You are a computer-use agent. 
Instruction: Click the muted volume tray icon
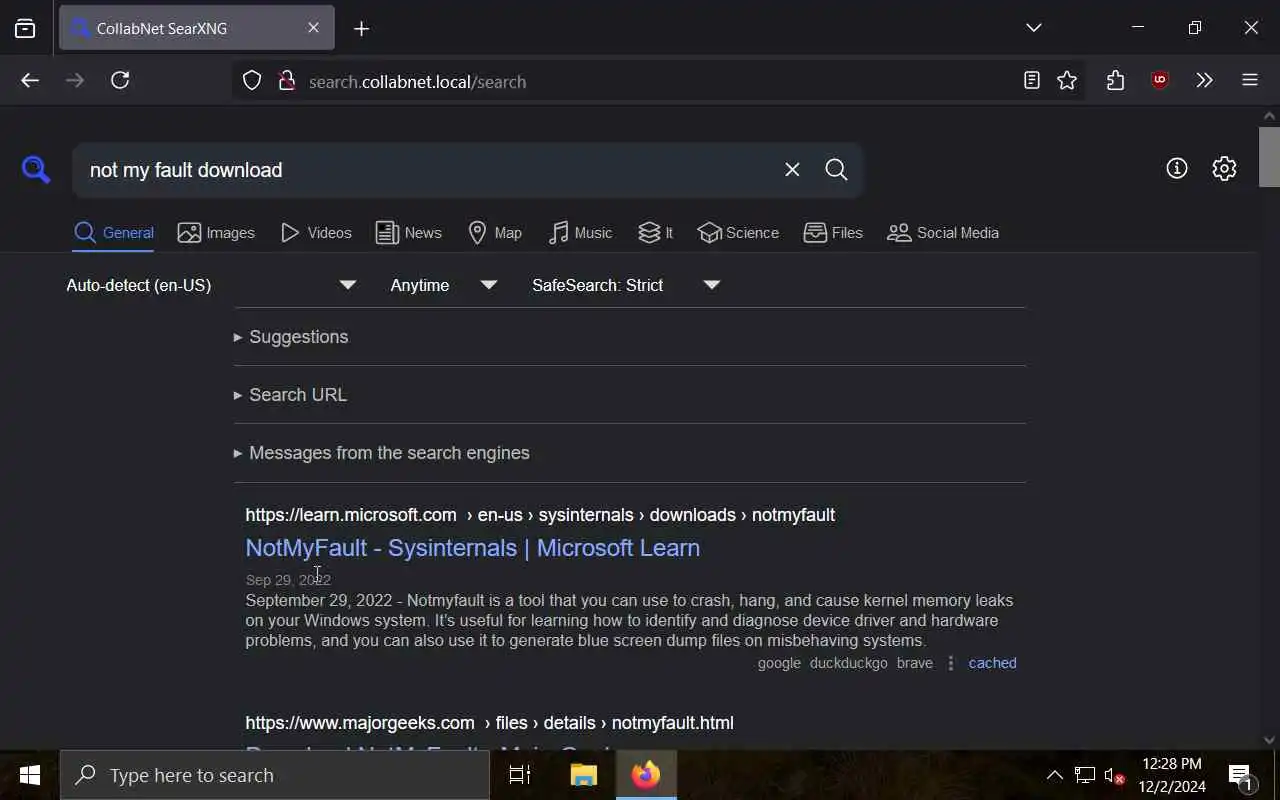tap(1114, 775)
